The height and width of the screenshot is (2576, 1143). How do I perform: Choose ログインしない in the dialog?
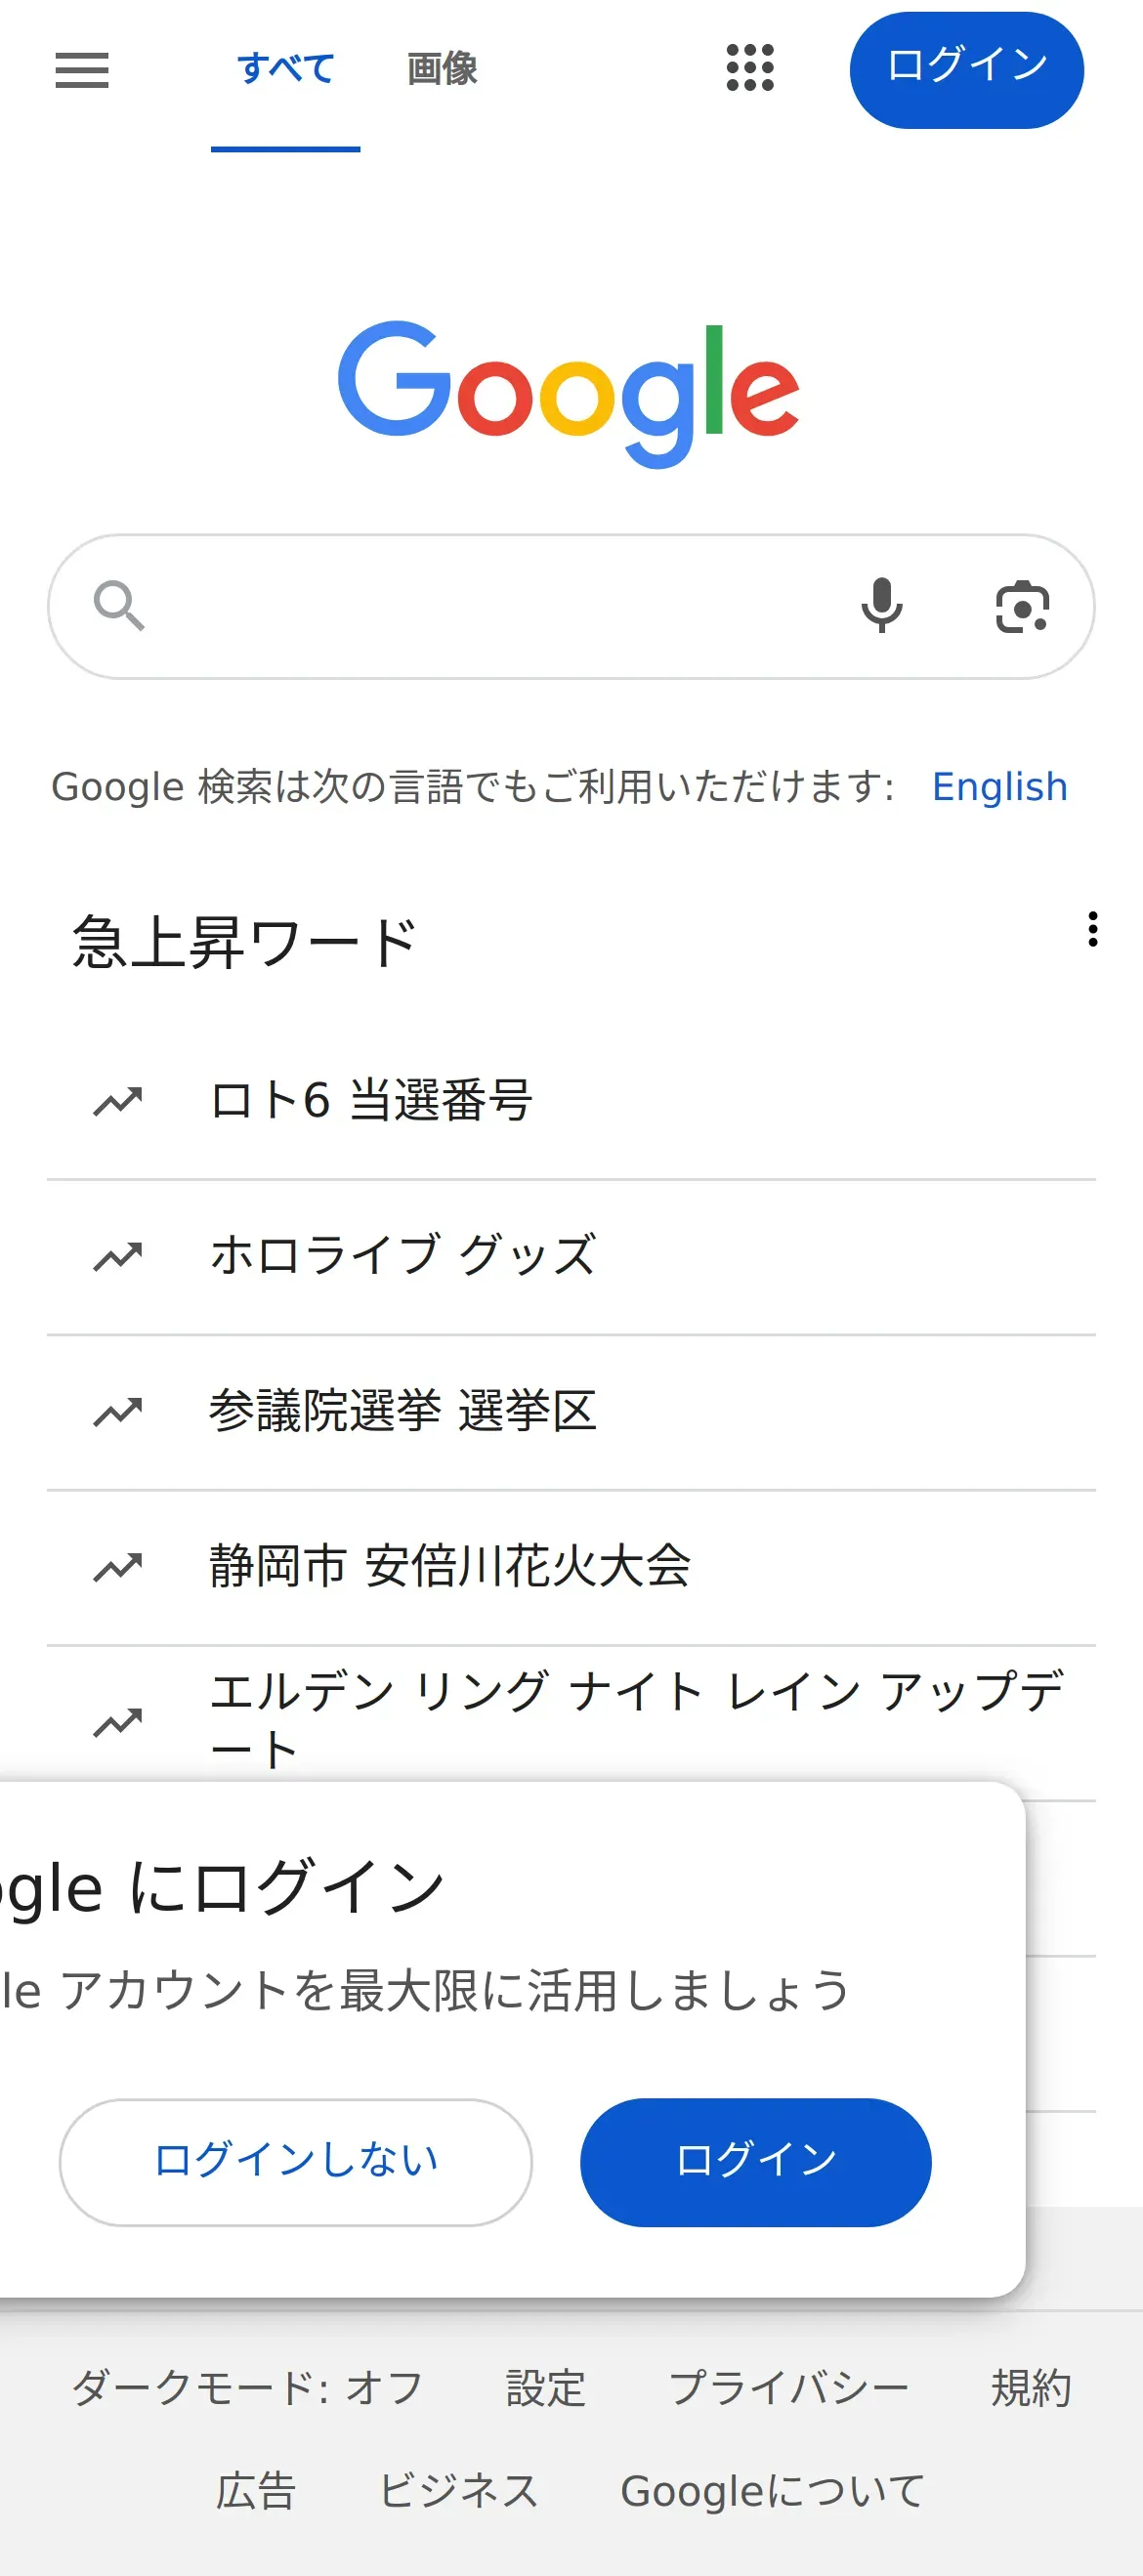[296, 2162]
